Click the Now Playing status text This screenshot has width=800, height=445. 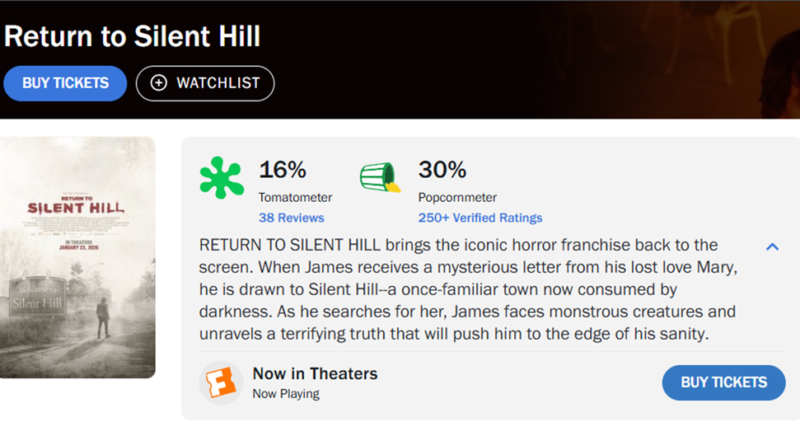point(286,394)
